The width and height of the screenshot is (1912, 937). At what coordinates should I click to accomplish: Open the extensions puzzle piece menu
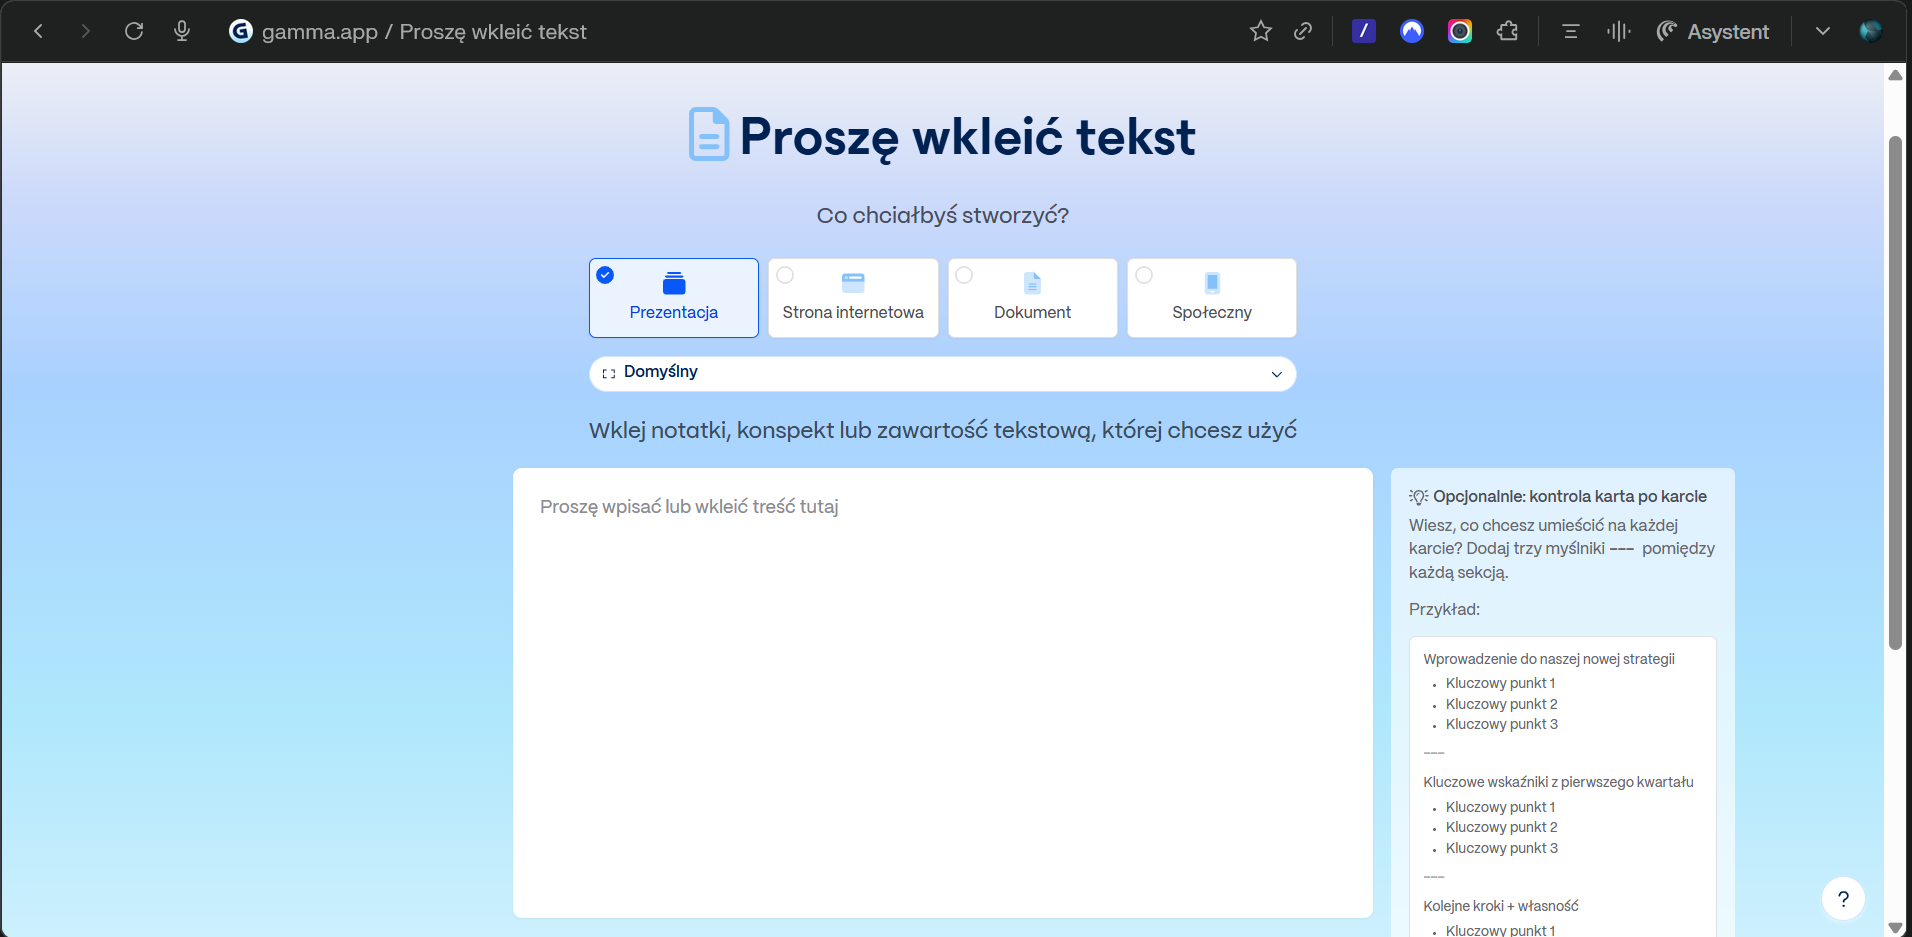click(1508, 31)
